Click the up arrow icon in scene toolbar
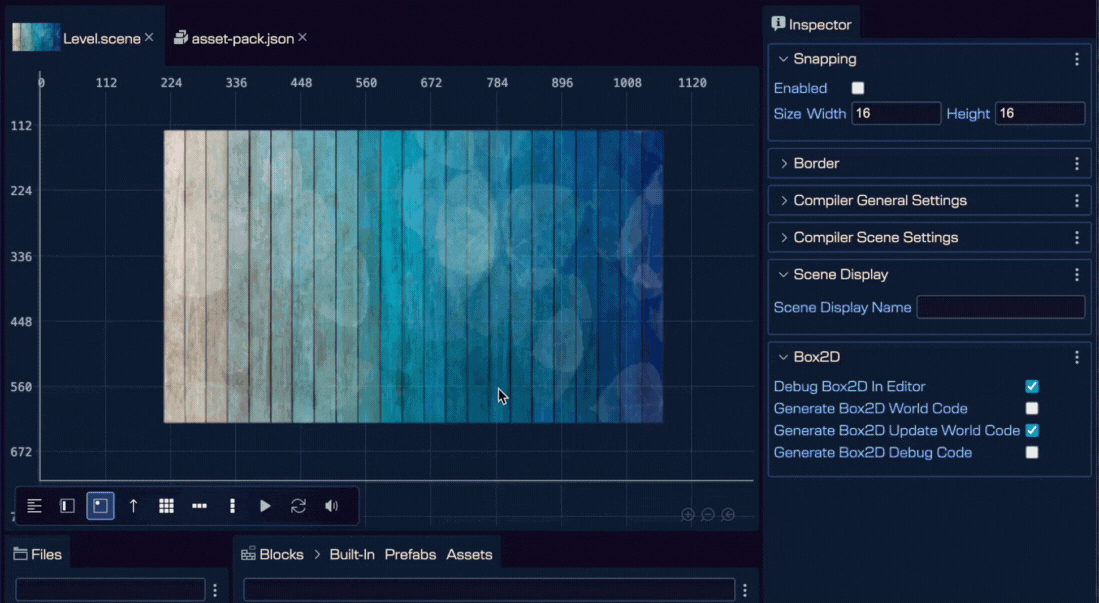 tap(133, 506)
